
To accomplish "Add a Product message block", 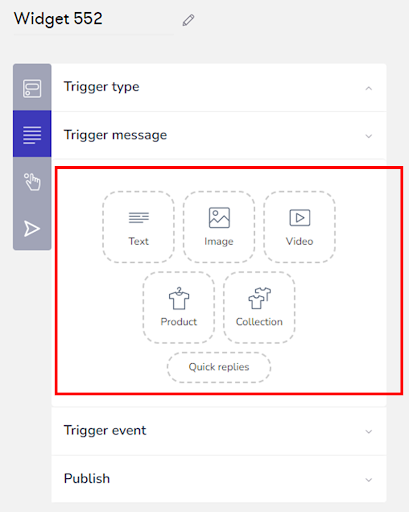I will click(179, 307).
